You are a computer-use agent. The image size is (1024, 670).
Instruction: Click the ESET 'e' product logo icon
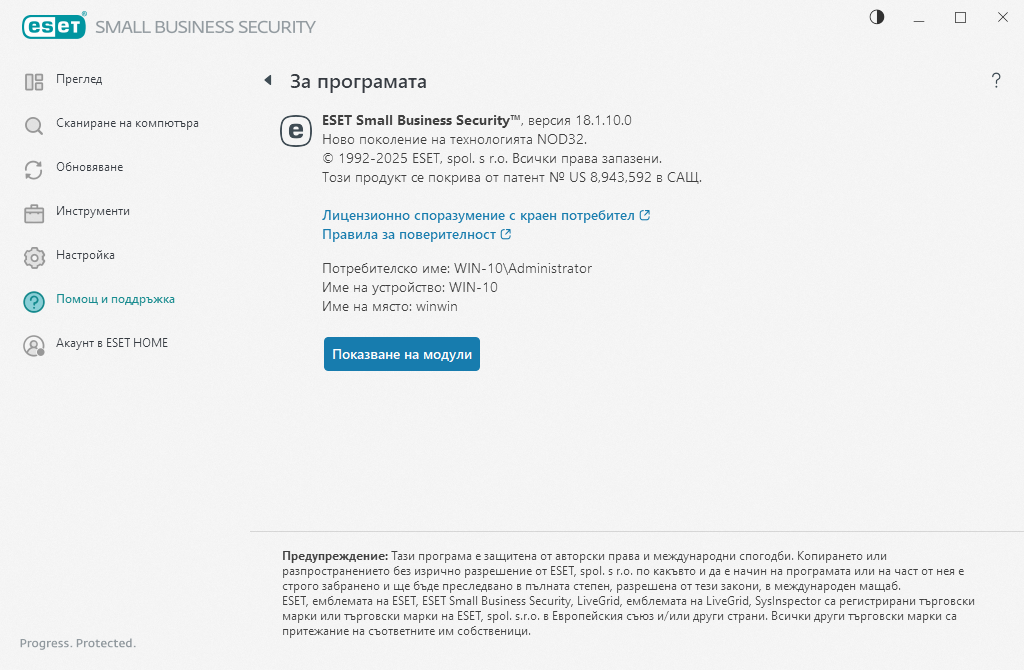coord(293,129)
